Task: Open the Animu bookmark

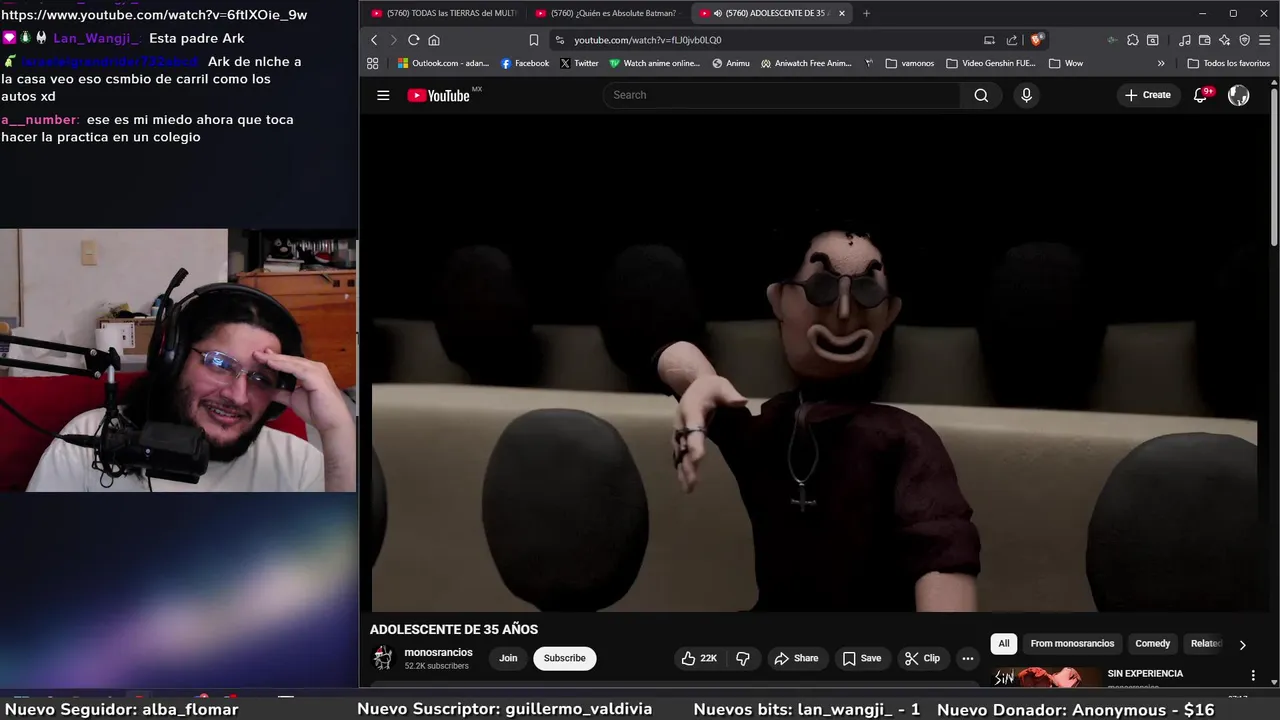Action: [731, 63]
